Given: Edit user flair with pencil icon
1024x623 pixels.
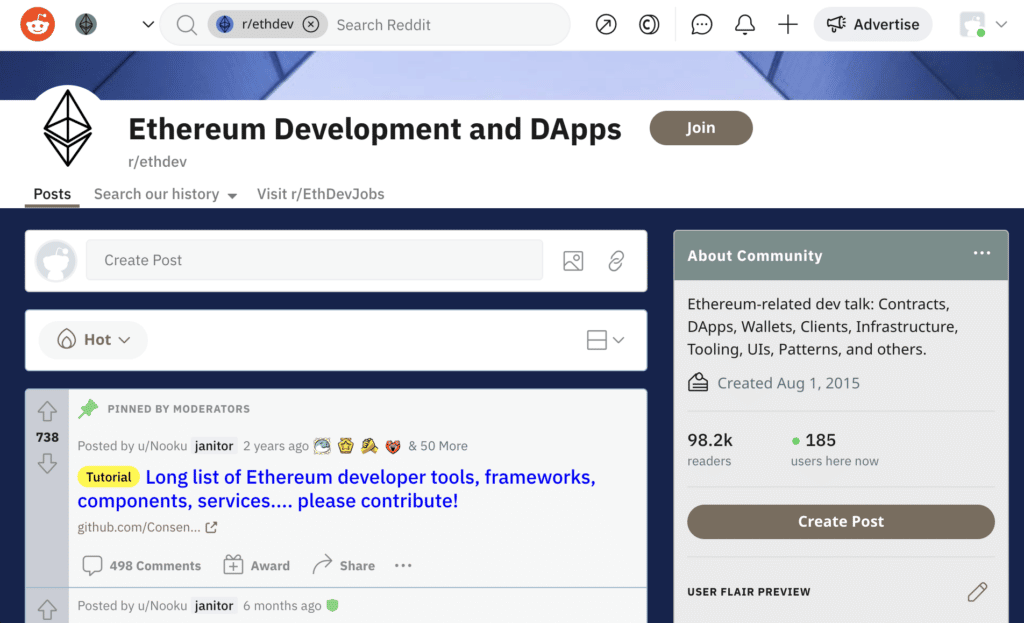Looking at the screenshot, I should 978,592.
